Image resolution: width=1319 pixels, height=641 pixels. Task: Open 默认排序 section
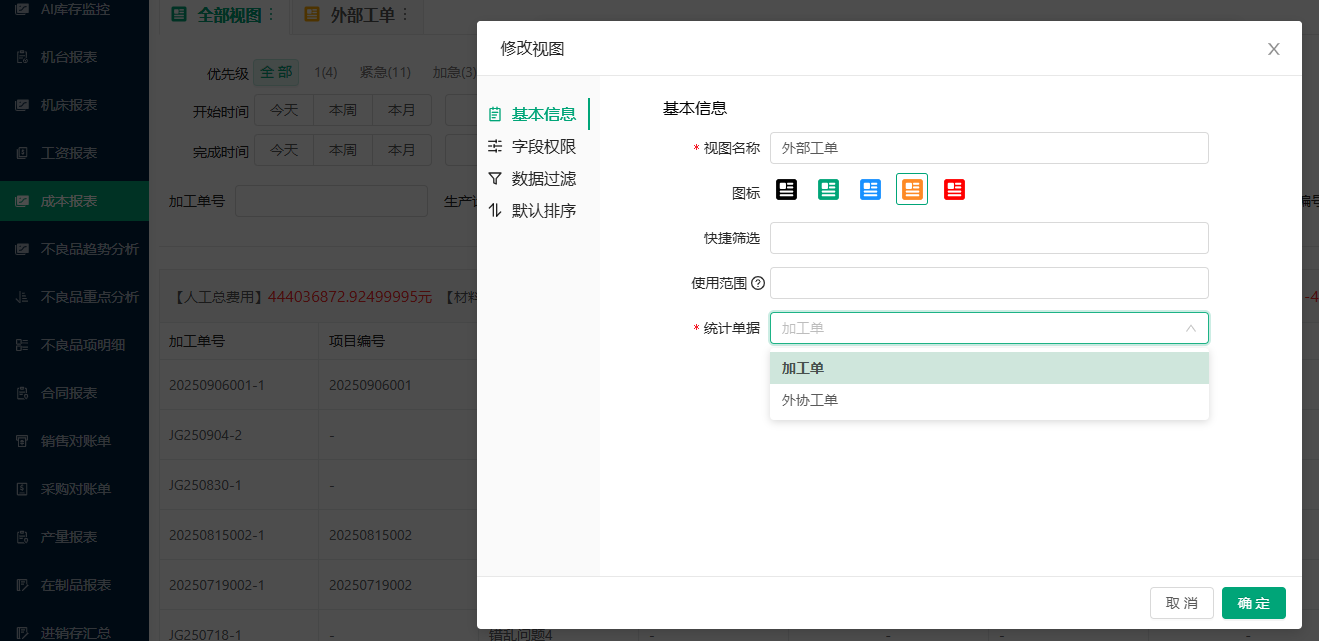click(x=543, y=211)
